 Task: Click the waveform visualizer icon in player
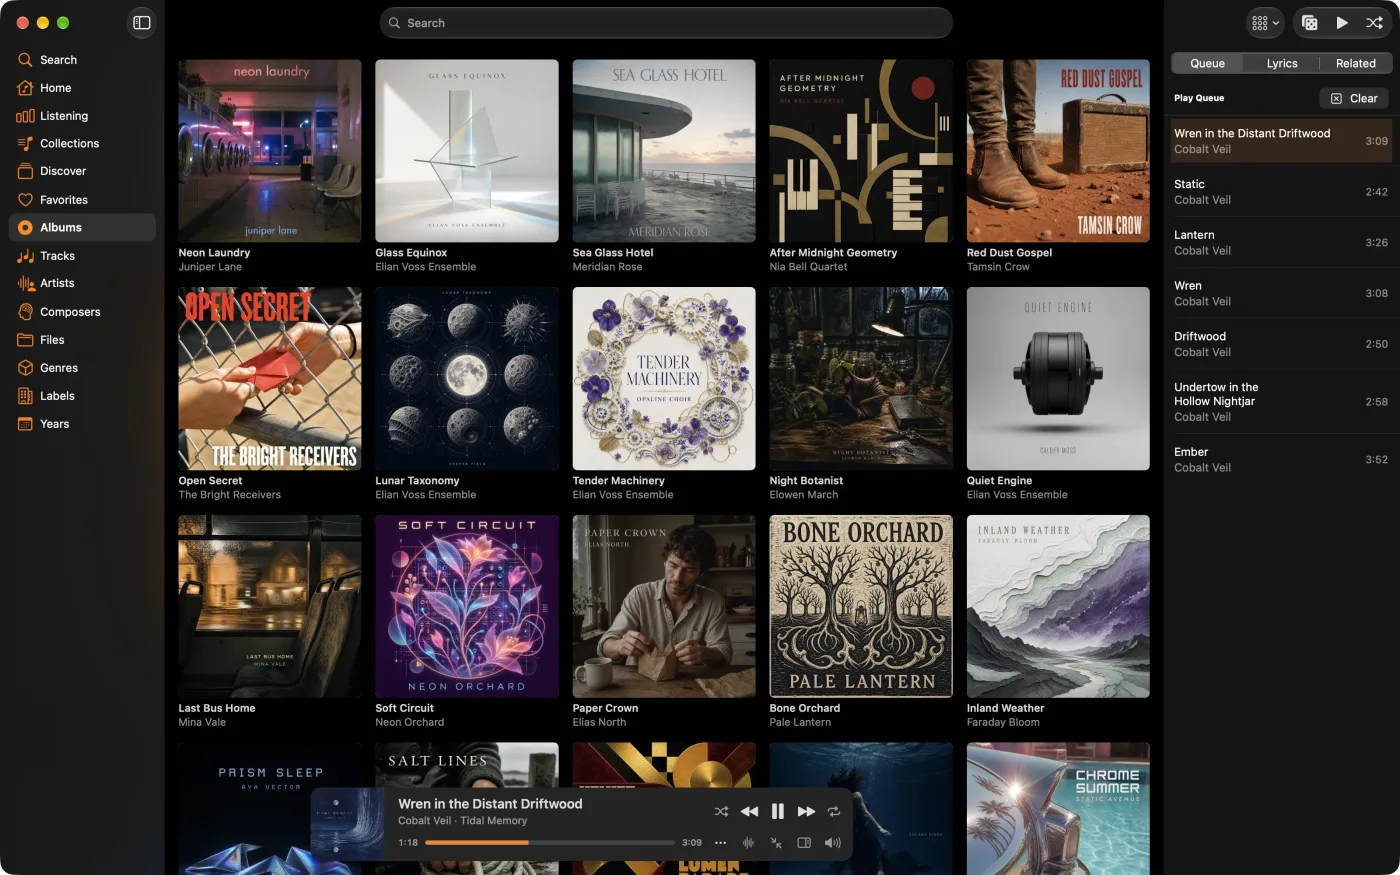click(x=748, y=843)
